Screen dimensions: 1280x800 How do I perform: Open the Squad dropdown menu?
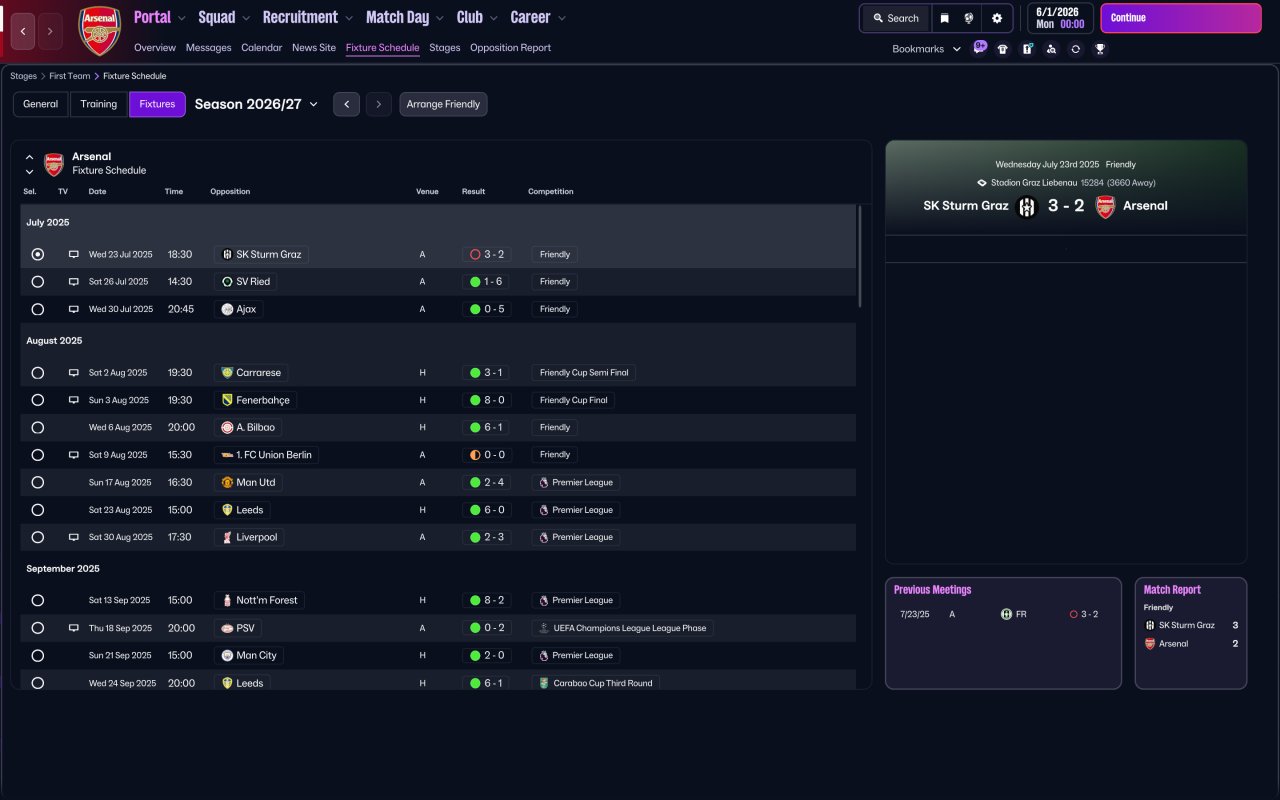225,17
